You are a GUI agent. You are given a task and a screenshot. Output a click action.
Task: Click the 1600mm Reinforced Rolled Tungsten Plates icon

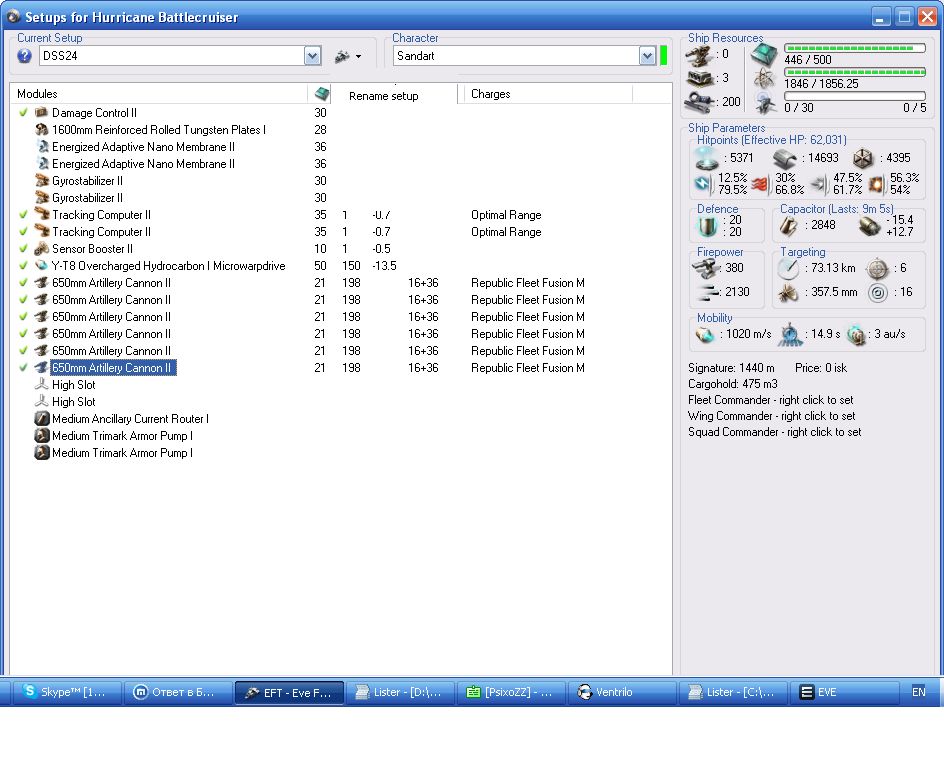tap(42, 129)
